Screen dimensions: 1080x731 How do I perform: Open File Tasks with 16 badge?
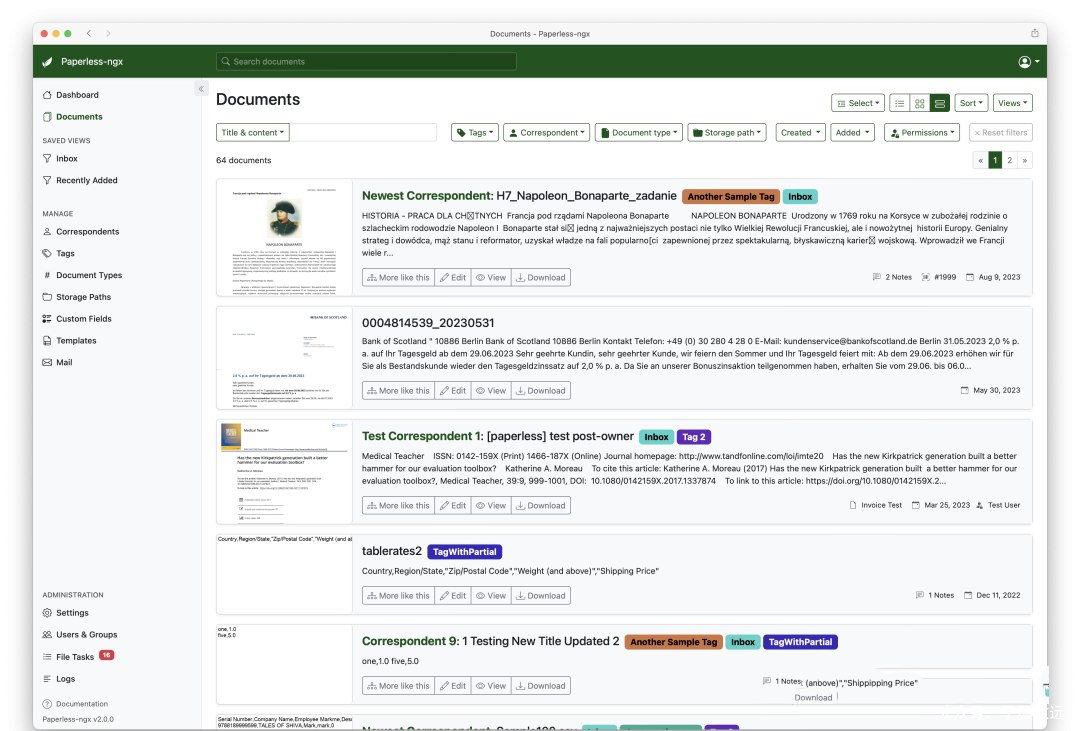coord(78,657)
